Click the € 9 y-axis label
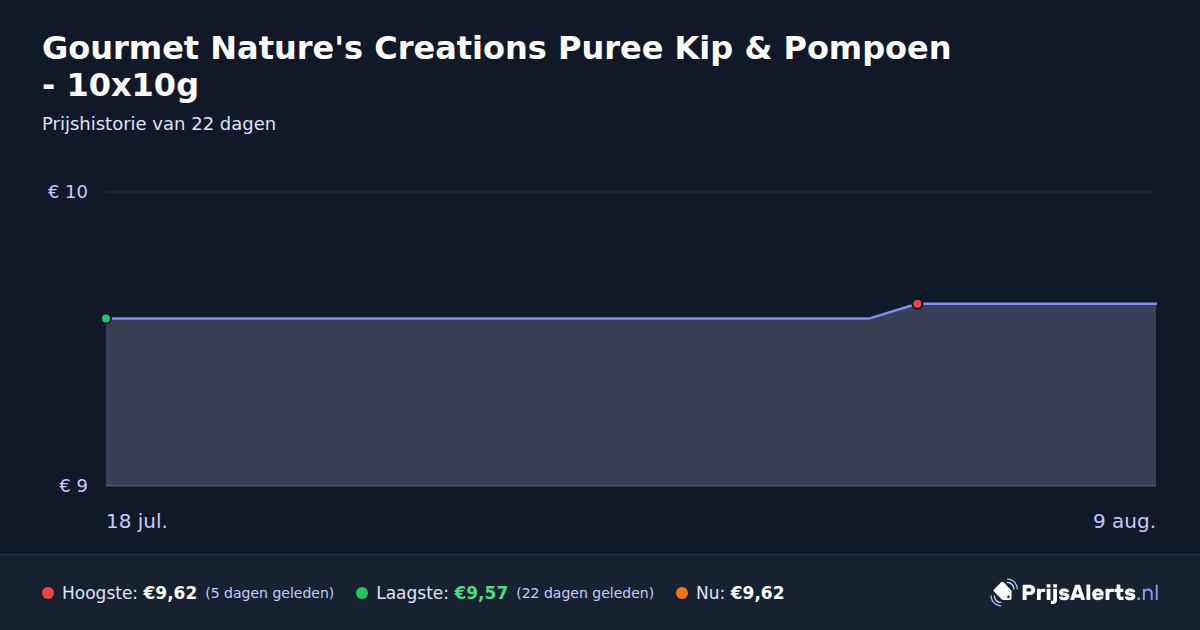The height and width of the screenshot is (630, 1200). pyautogui.click(x=73, y=486)
